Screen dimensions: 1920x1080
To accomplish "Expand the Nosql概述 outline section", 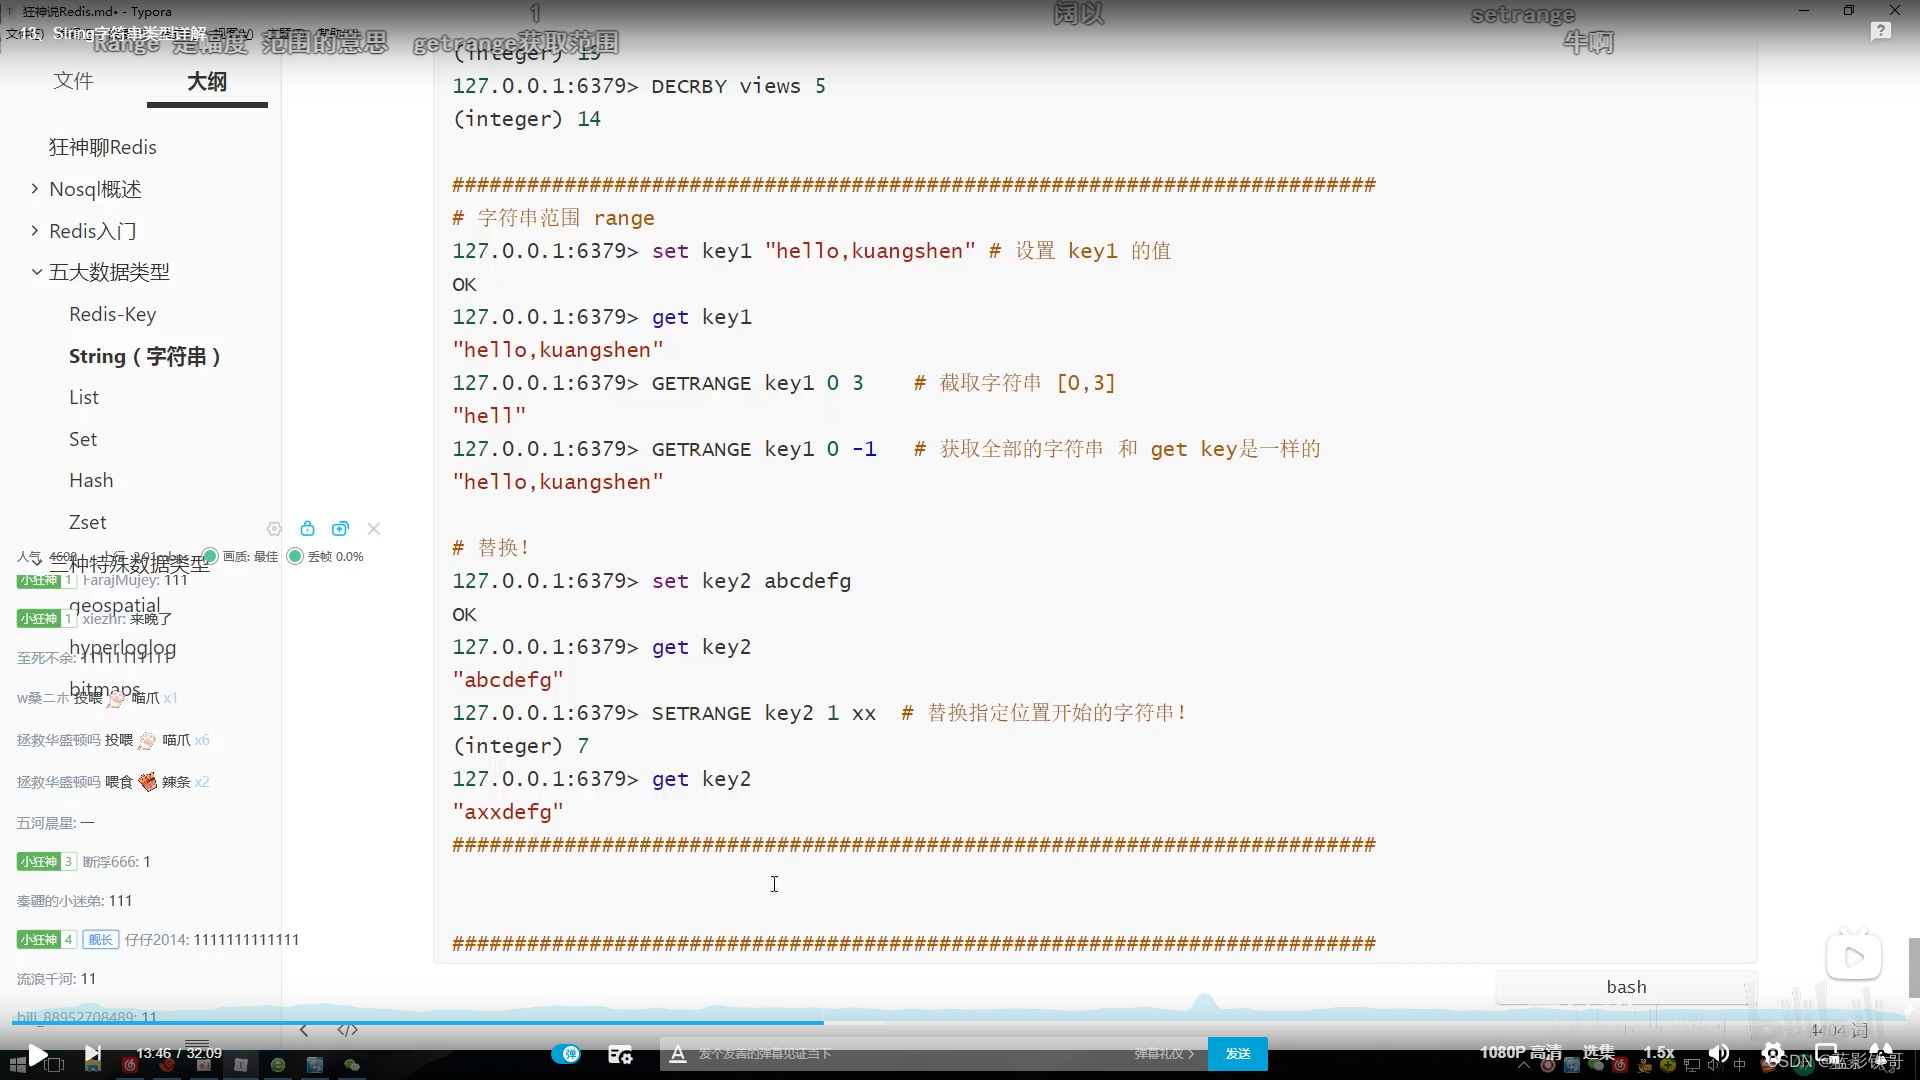I will tap(35, 189).
